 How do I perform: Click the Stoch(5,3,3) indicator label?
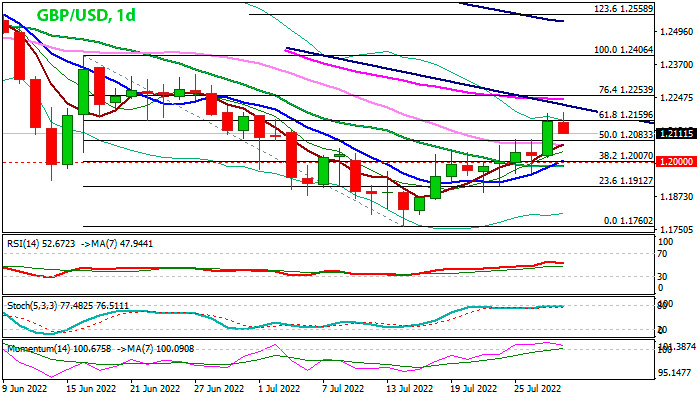point(67,306)
